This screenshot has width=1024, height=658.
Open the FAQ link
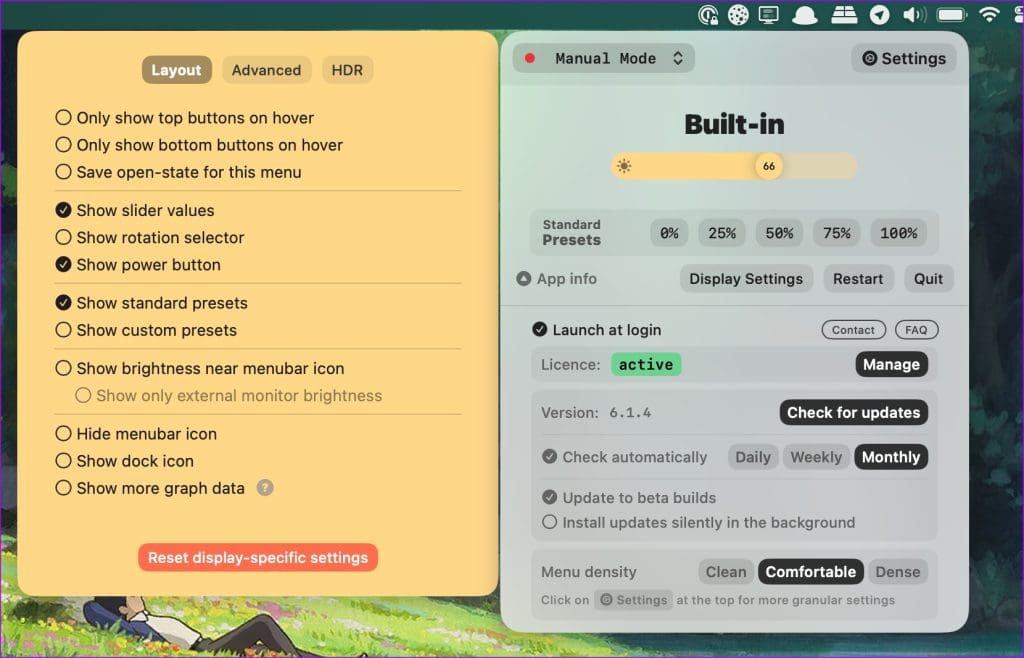[916, 330]
